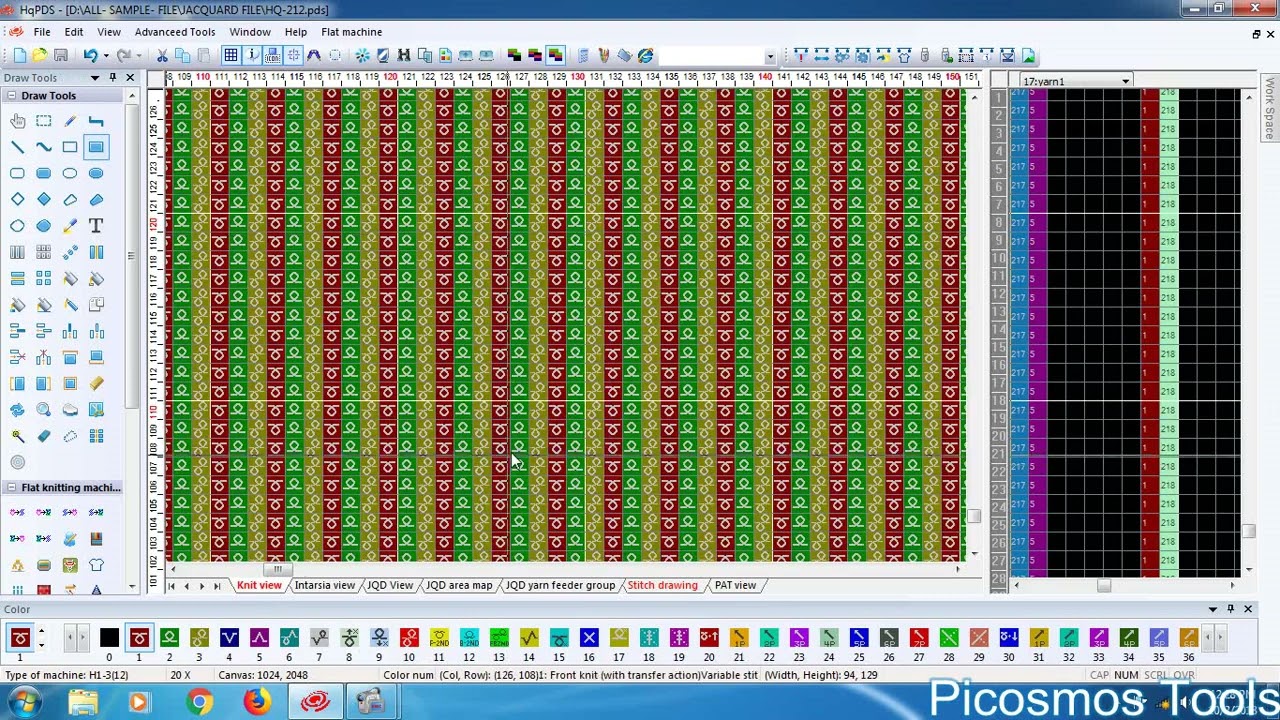Open the Windows Start menu
Screen dimensions: 1280x720
point(24,702)
